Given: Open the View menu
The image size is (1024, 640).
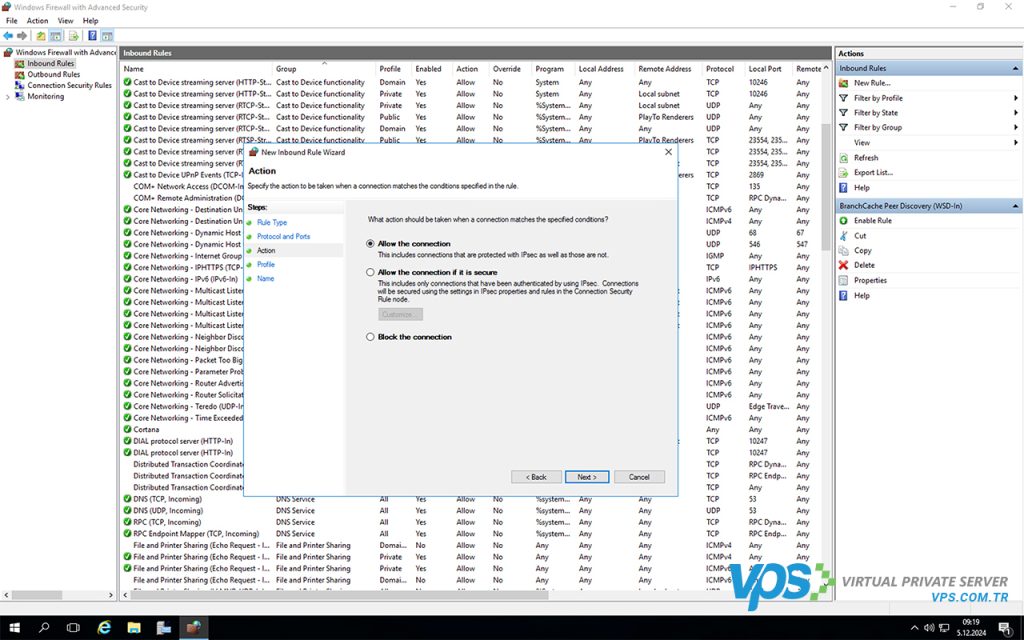Looking at the screenshot, I should coord(65,21).
